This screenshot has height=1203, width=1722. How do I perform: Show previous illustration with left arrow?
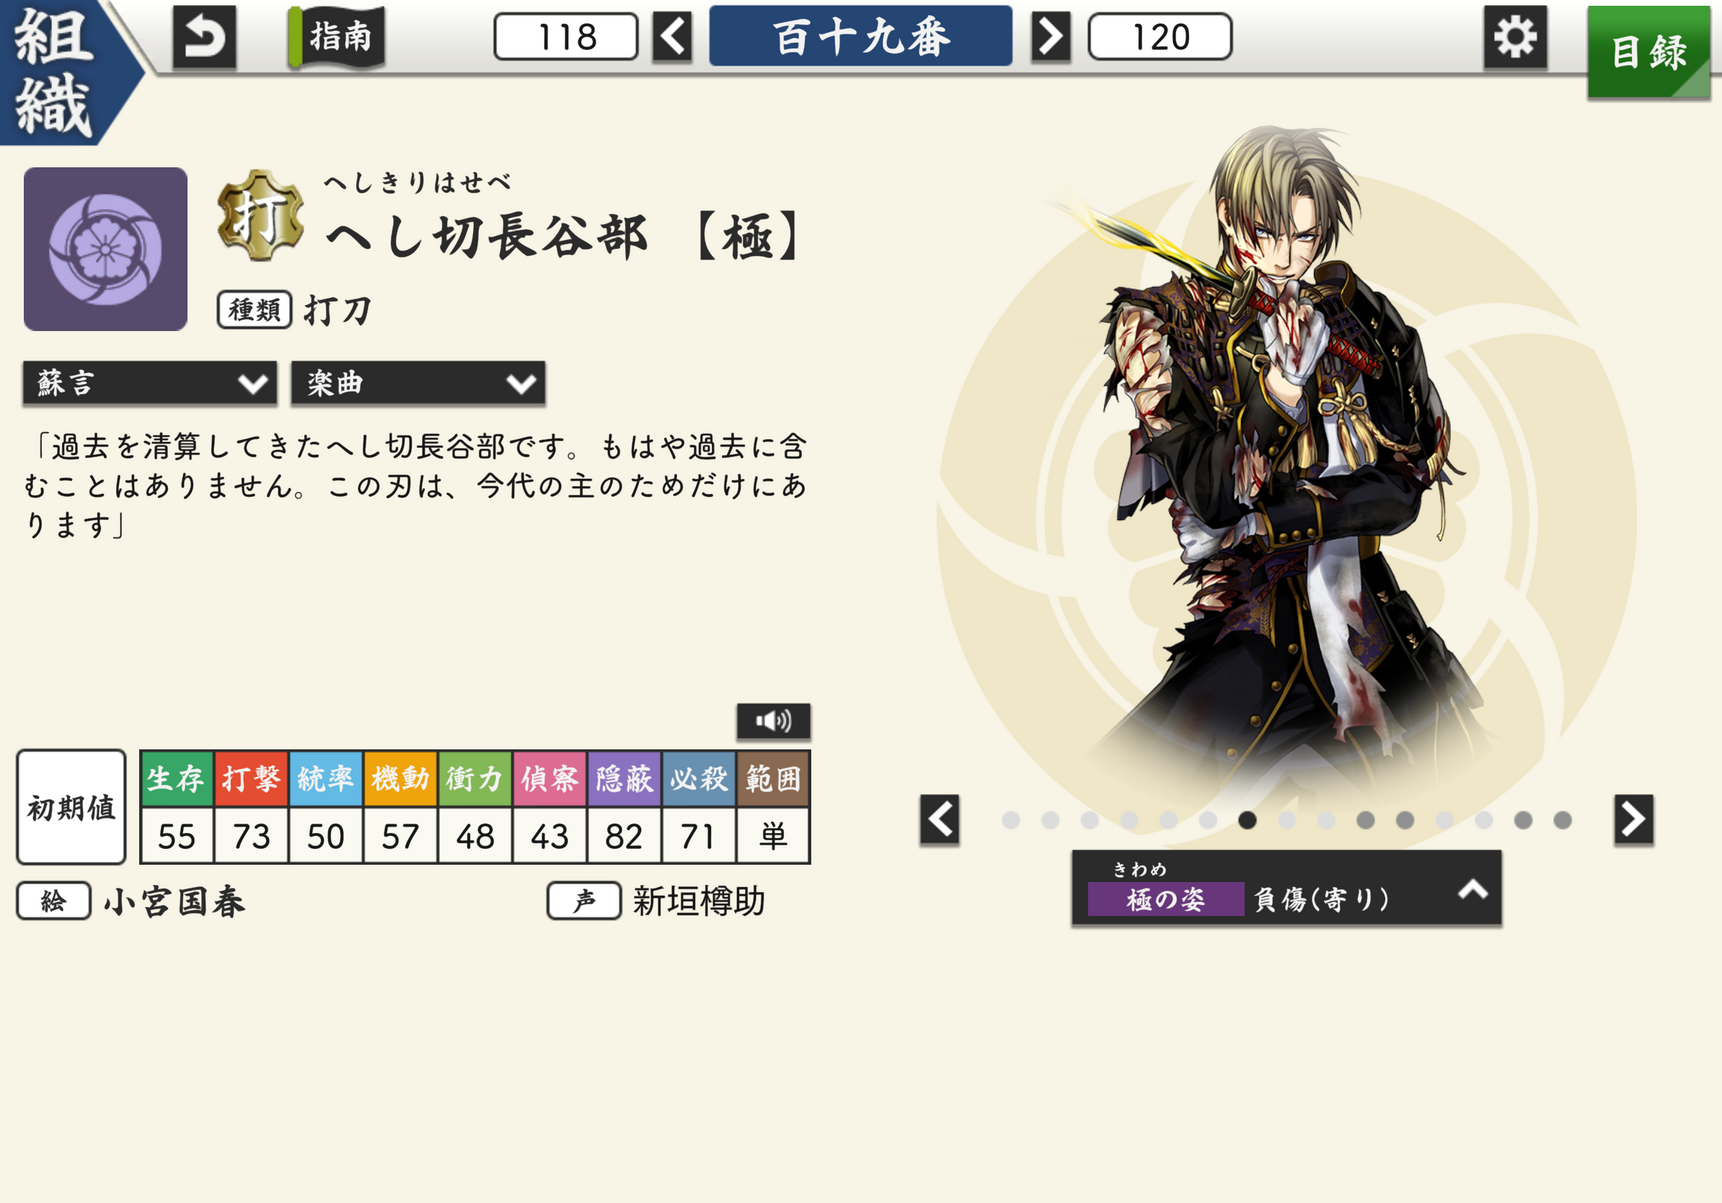tap(940, 820)
